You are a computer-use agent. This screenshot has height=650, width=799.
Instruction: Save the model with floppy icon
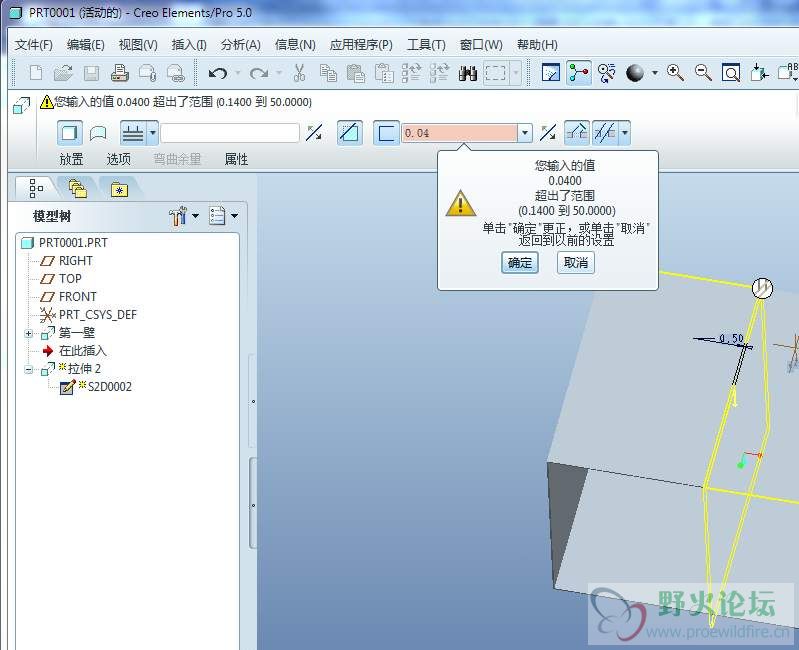(91, 73)
